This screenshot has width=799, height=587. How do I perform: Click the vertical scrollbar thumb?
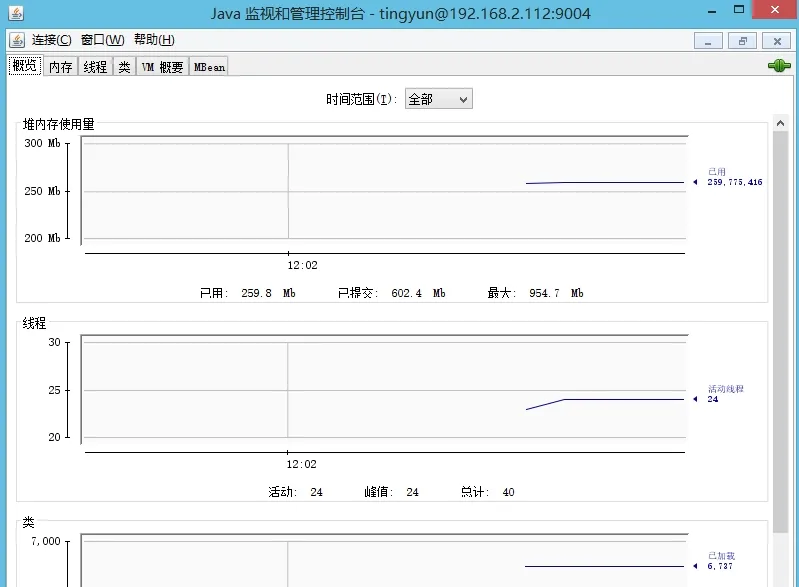pyautogui.click(x=780, y=331)
